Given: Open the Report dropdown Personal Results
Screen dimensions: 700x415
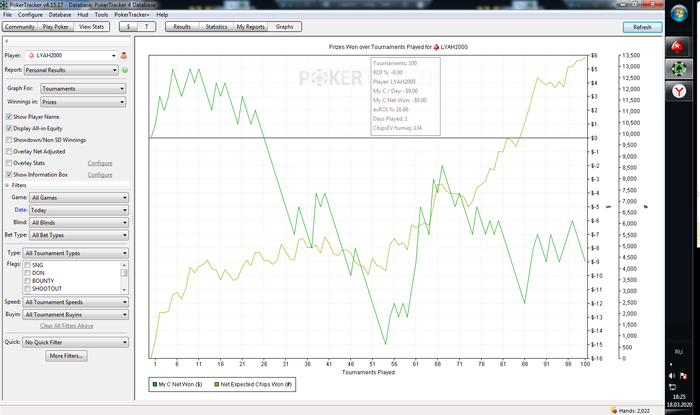Looking at the screenshot, I should coord(71,70).
